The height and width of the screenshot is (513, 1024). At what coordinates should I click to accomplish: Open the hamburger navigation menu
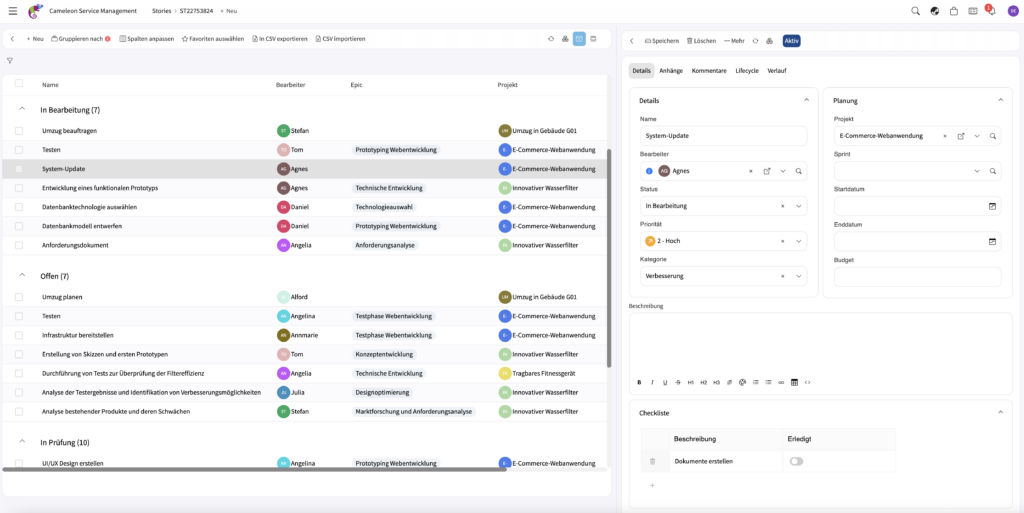(13, 11)
